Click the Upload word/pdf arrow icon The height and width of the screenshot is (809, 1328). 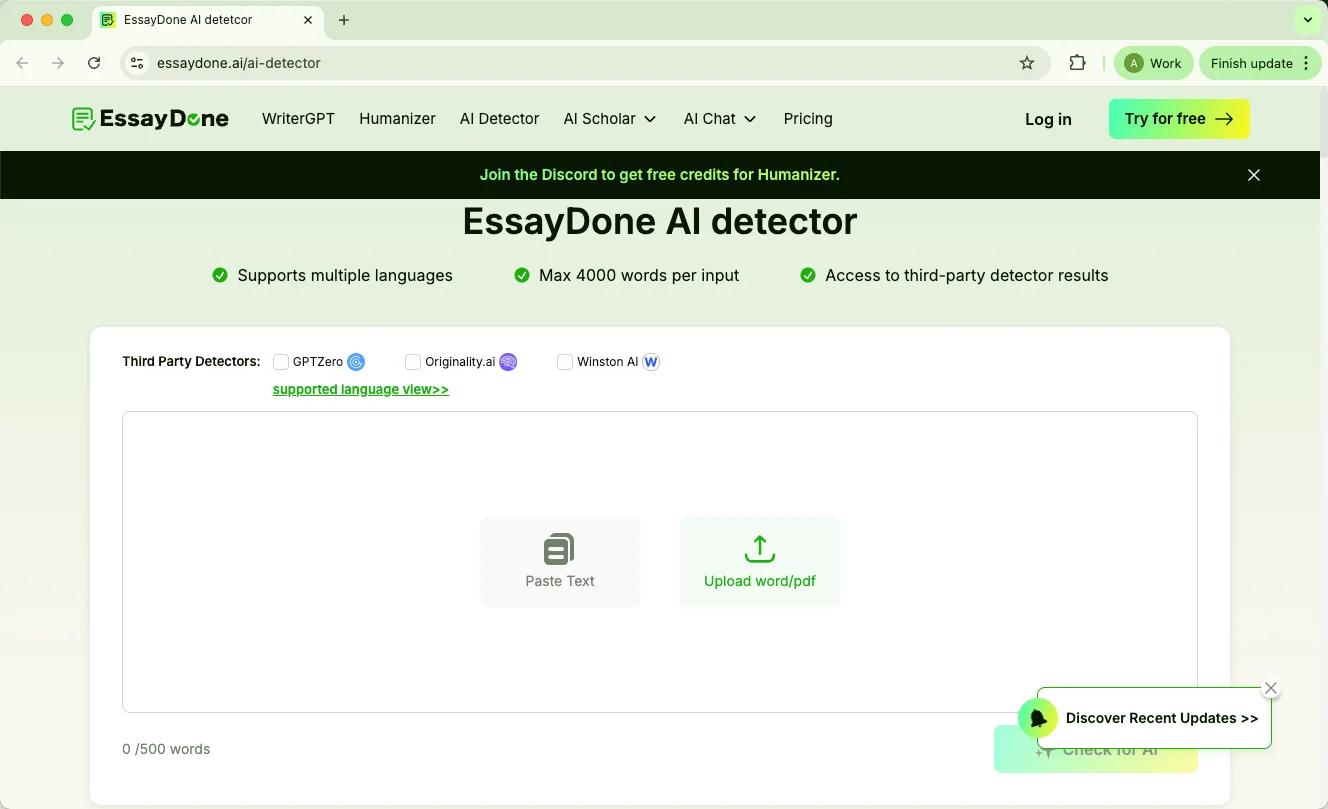(x=759, y=548)
